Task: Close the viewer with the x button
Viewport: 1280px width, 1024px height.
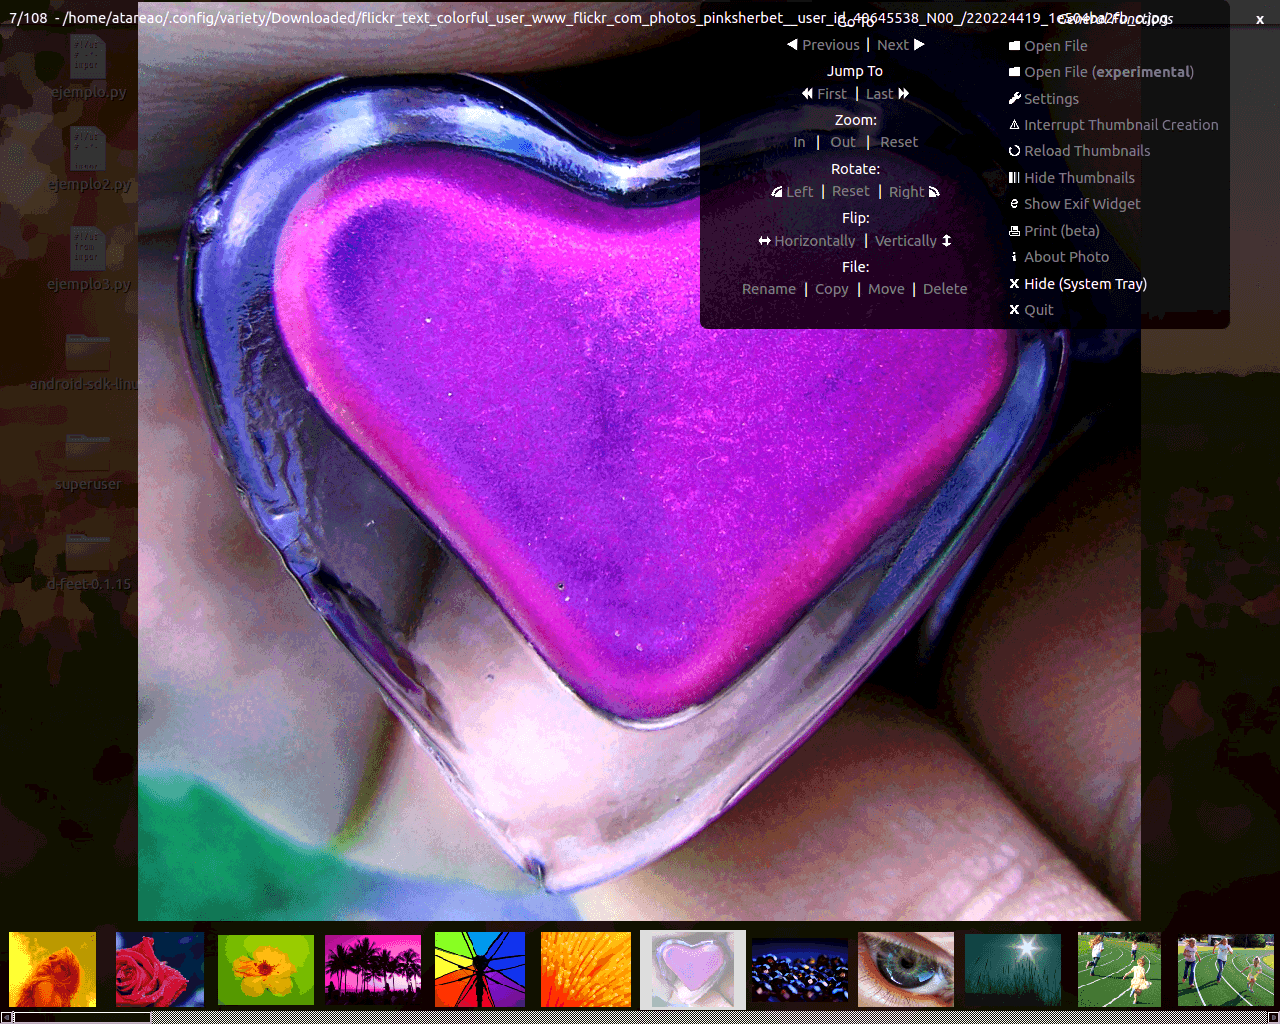Action: [1260, 19]
